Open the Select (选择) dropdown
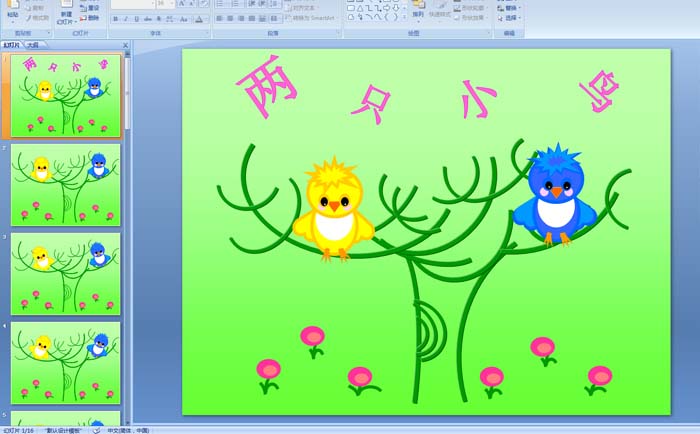Viewport: 700px width, 434px height. 509,18
